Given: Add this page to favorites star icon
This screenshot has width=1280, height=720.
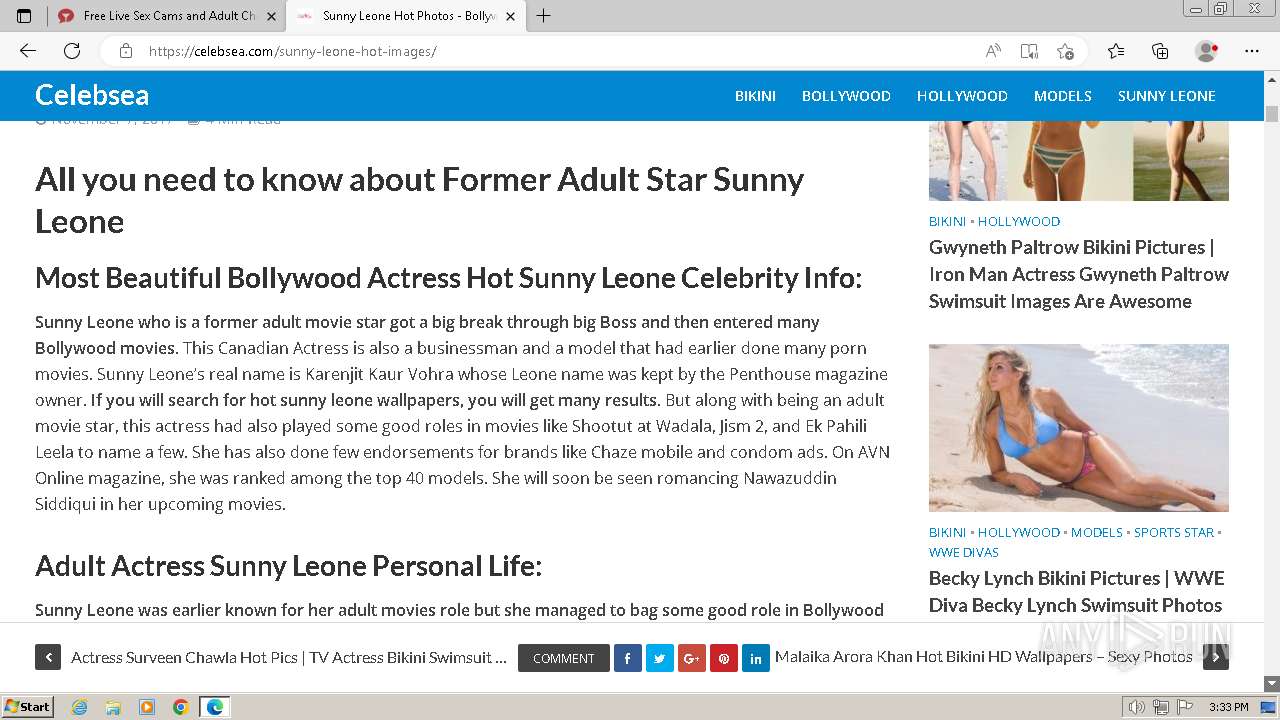Looking at the screenshot, I should pyautogui.click(x=1065, y=51).
